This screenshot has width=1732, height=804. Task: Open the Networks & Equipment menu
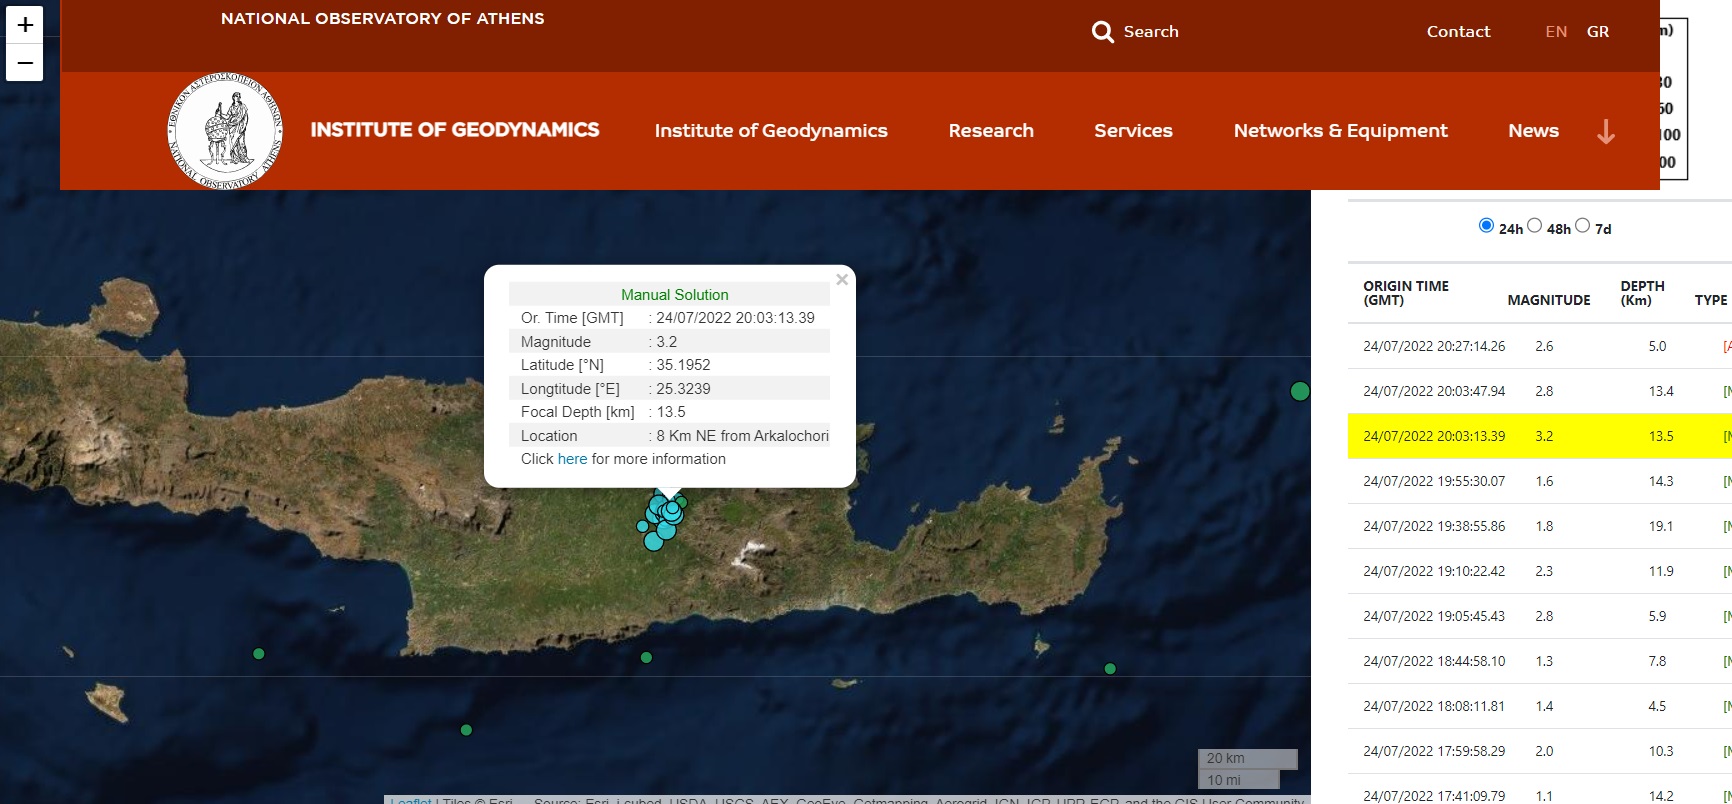1340,131
